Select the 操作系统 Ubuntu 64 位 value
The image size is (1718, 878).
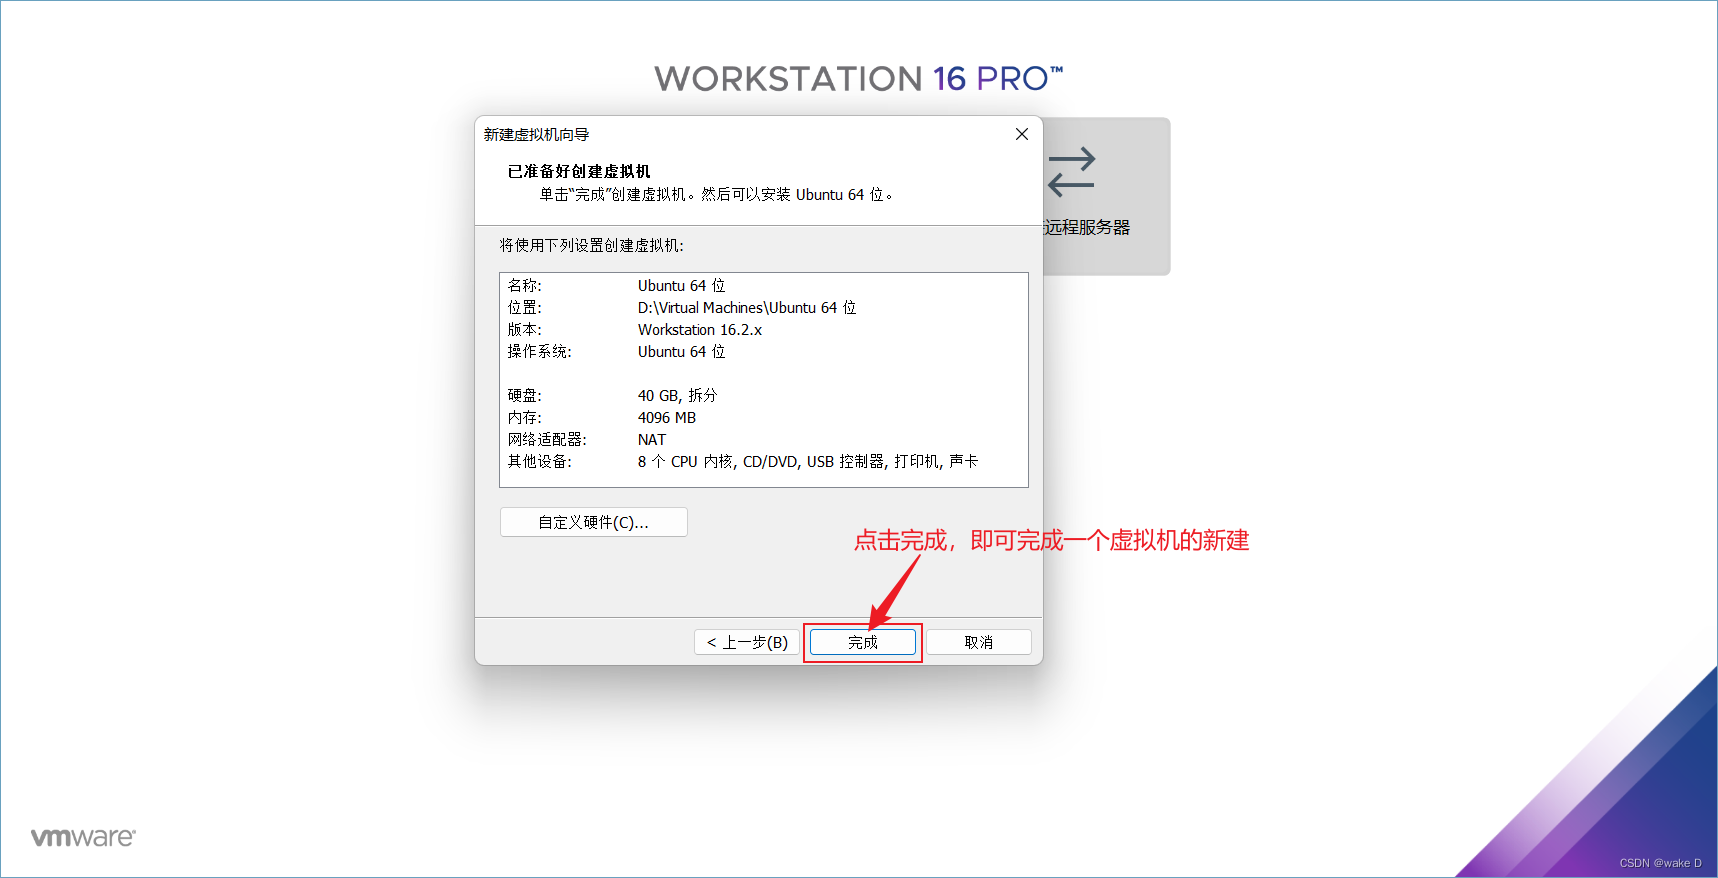point(681,352)
